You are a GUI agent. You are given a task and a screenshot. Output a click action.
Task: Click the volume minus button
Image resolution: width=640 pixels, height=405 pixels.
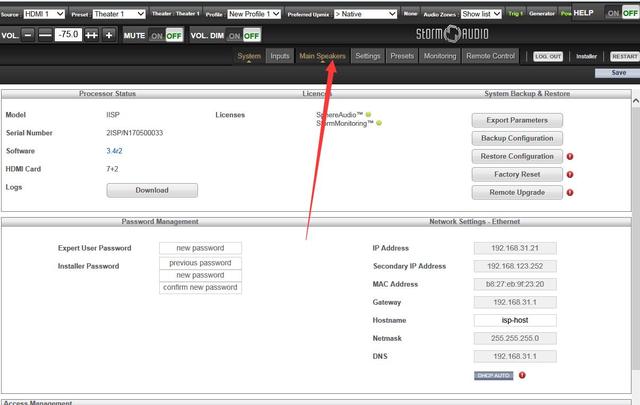[28, 34]
